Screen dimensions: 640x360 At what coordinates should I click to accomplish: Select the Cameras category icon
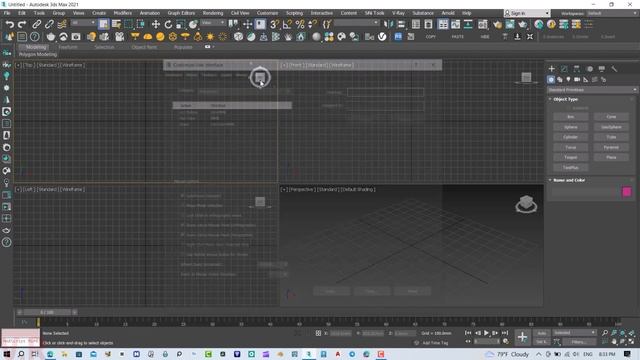click(x=577, y=80)
